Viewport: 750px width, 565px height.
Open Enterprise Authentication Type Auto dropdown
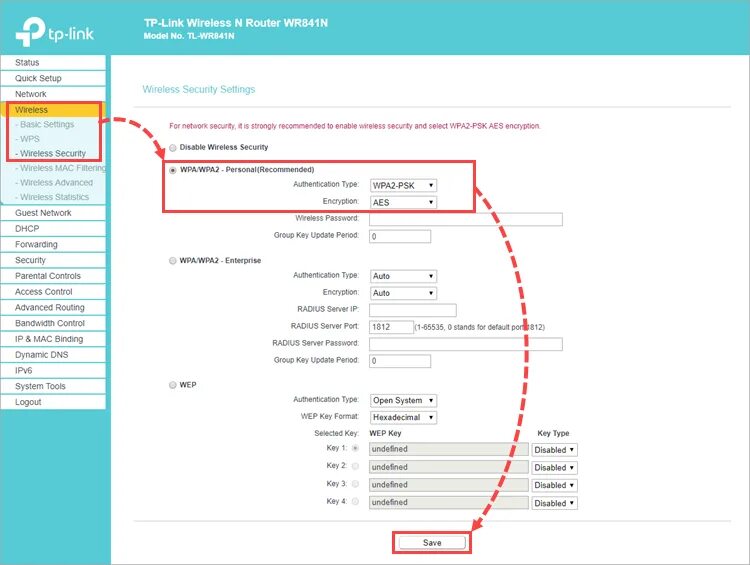pyautogui.click(x=403, y=277)
